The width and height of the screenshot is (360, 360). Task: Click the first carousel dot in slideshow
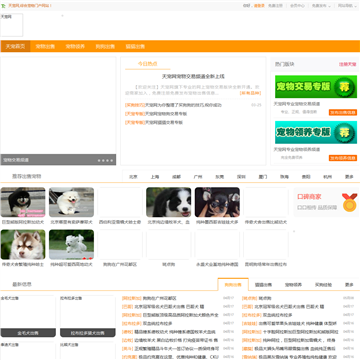click(99, 160)
